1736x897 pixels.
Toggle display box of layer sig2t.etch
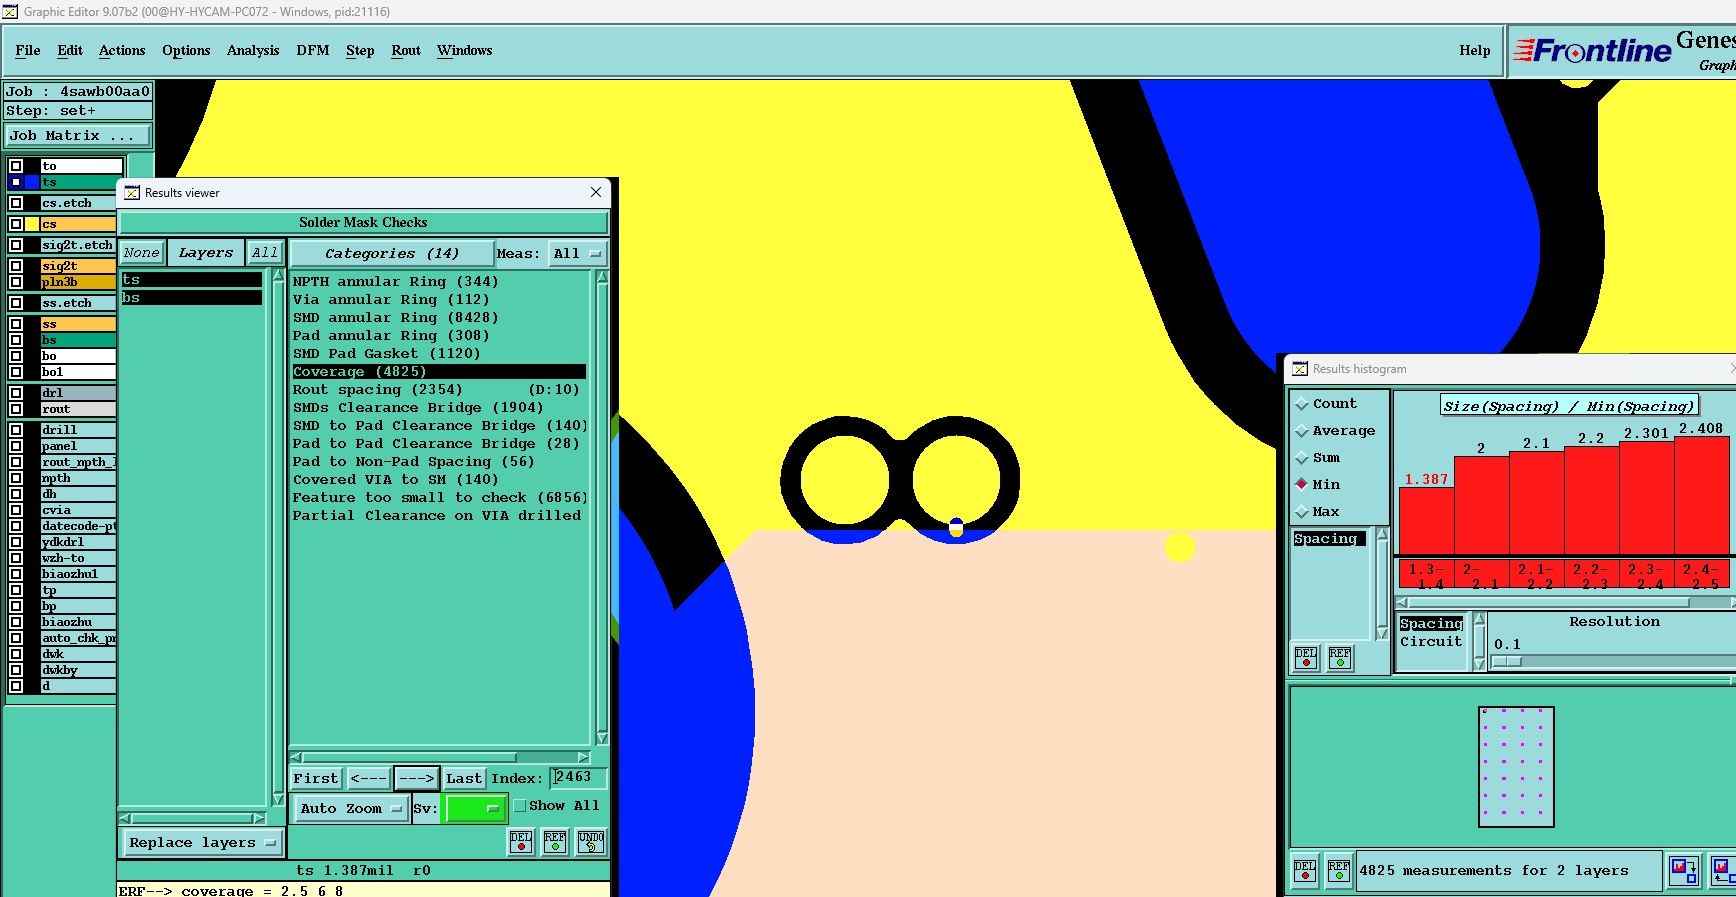[16, 245]
